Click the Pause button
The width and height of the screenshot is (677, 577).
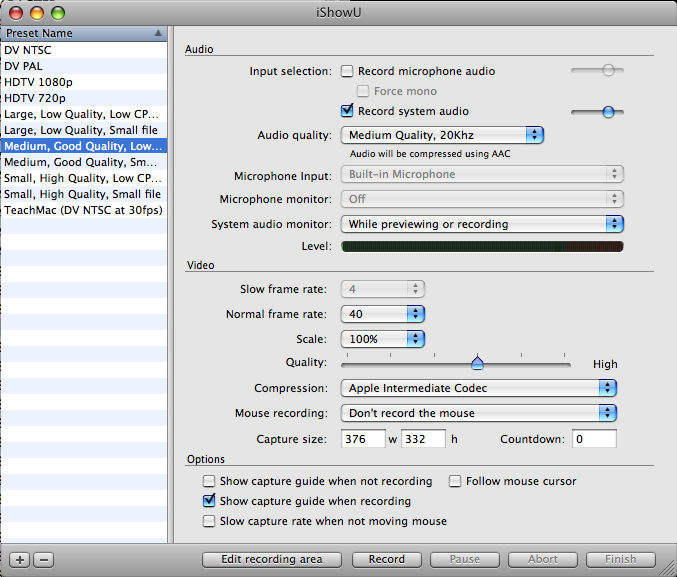pos(465,559)
